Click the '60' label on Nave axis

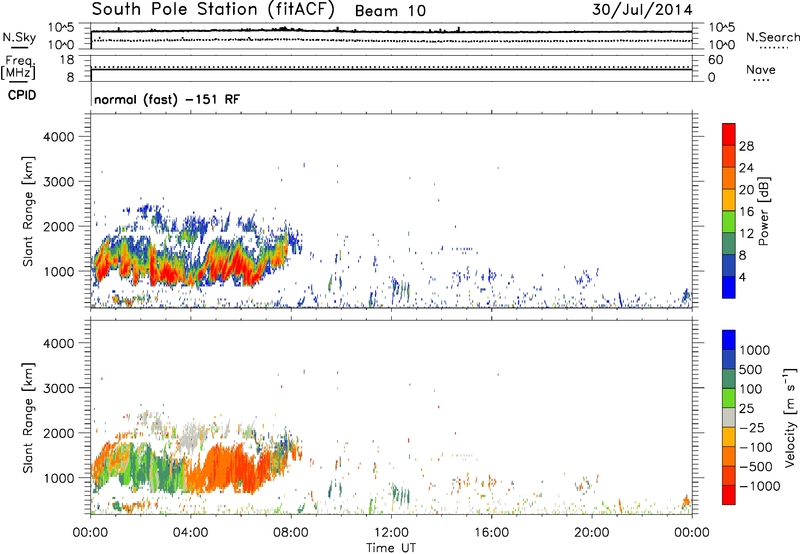[x=715, y=60]
